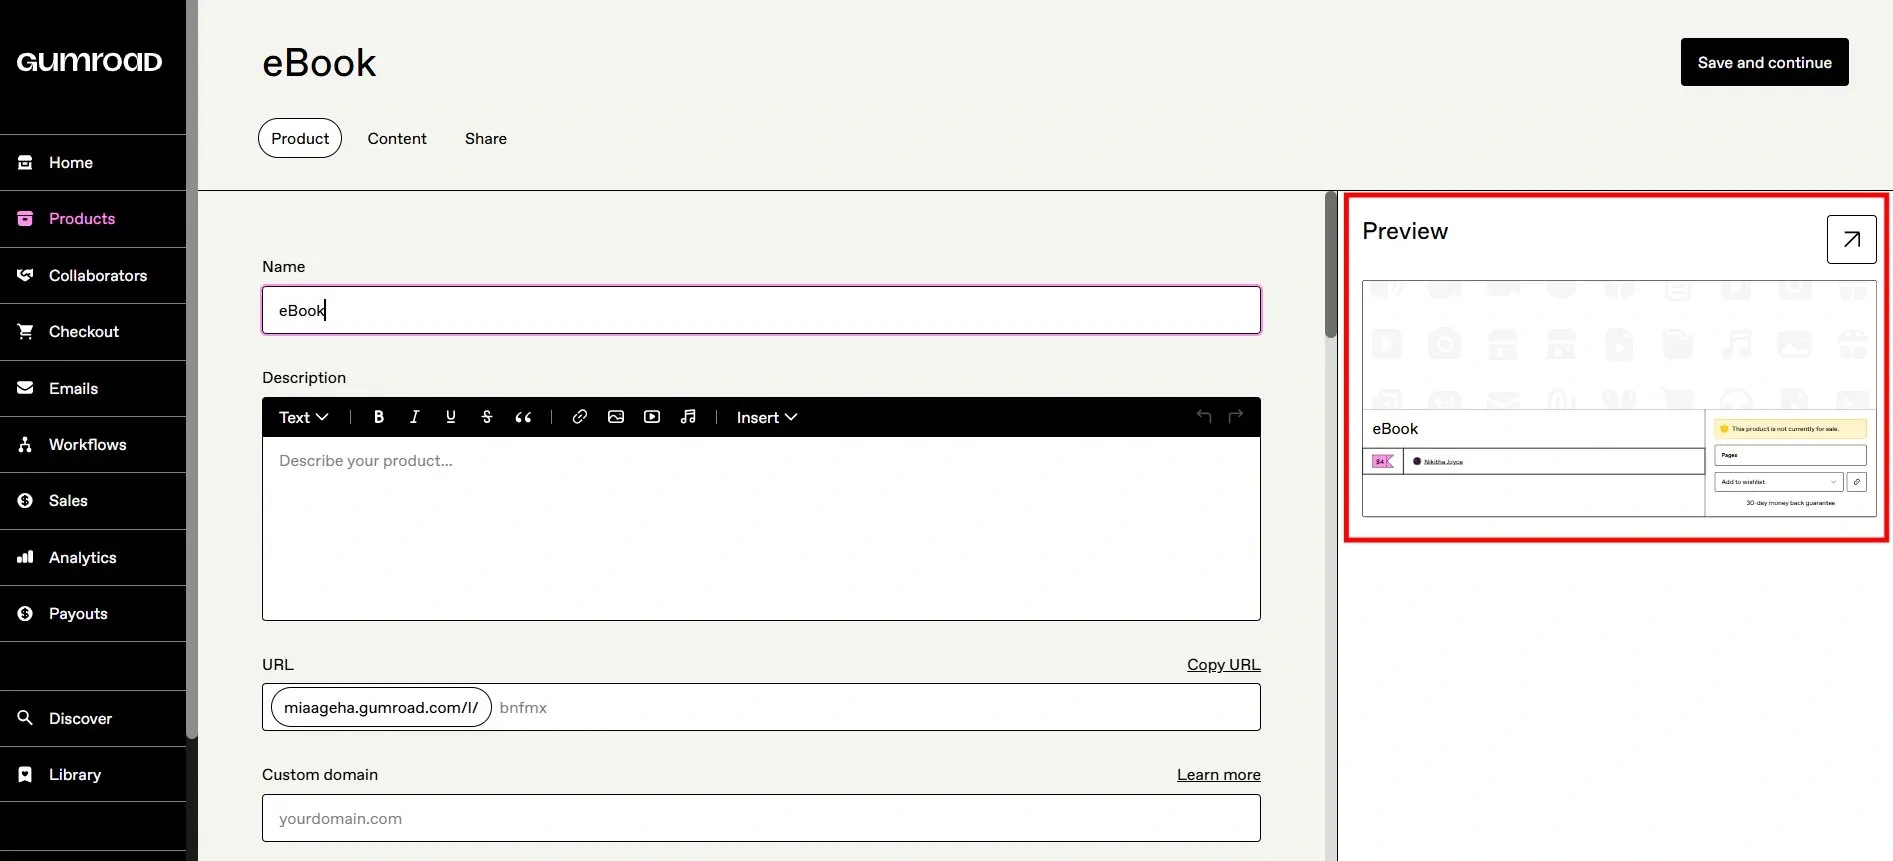Click the seller name link in preview

click(x=1443, y=462)
